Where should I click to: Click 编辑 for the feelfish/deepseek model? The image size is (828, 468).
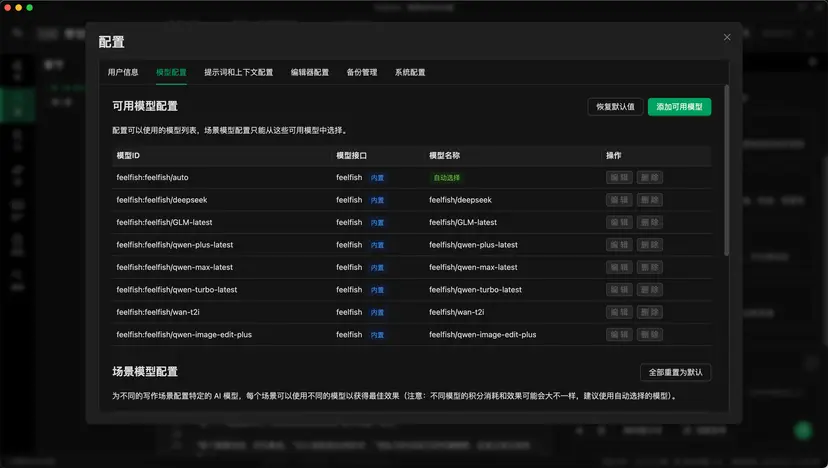pos(619,200)
